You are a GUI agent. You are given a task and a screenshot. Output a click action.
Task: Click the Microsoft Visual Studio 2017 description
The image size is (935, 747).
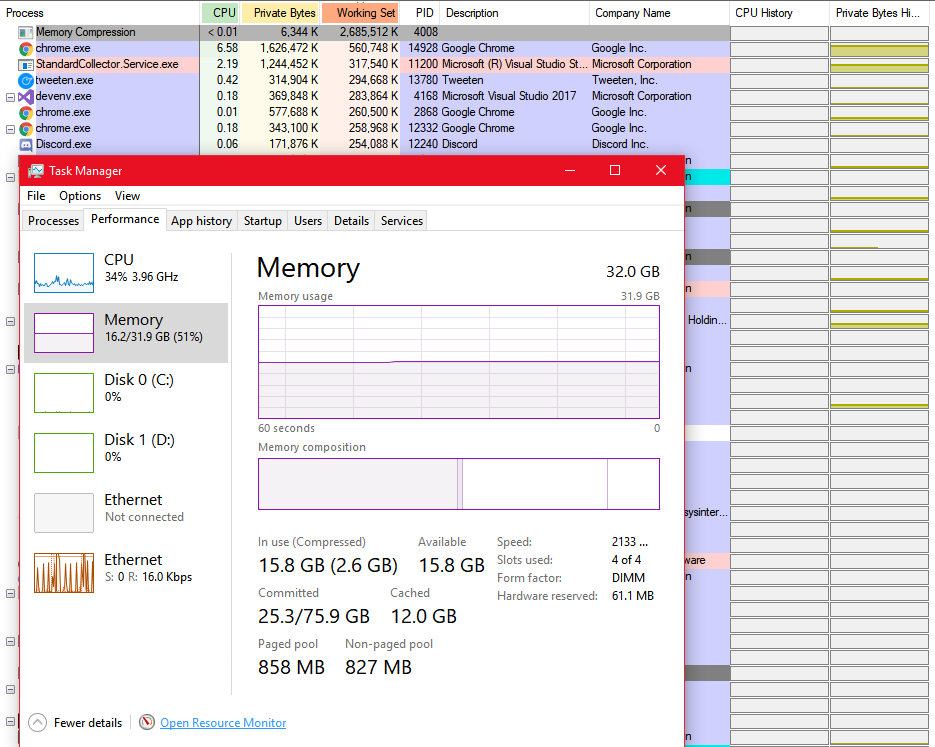click(509, 97)
